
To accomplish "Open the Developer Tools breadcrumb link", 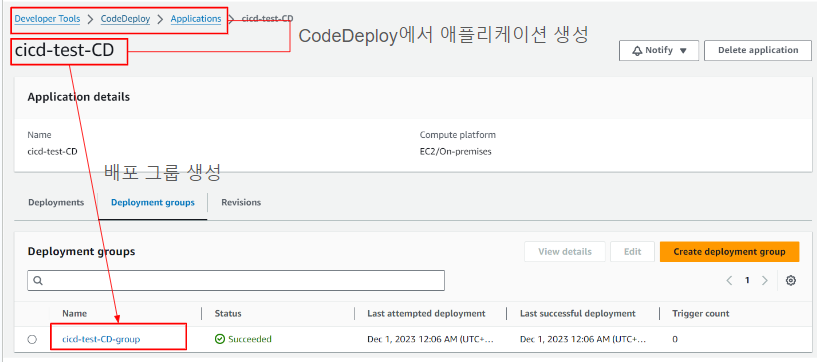I will [x=47, y=19].
